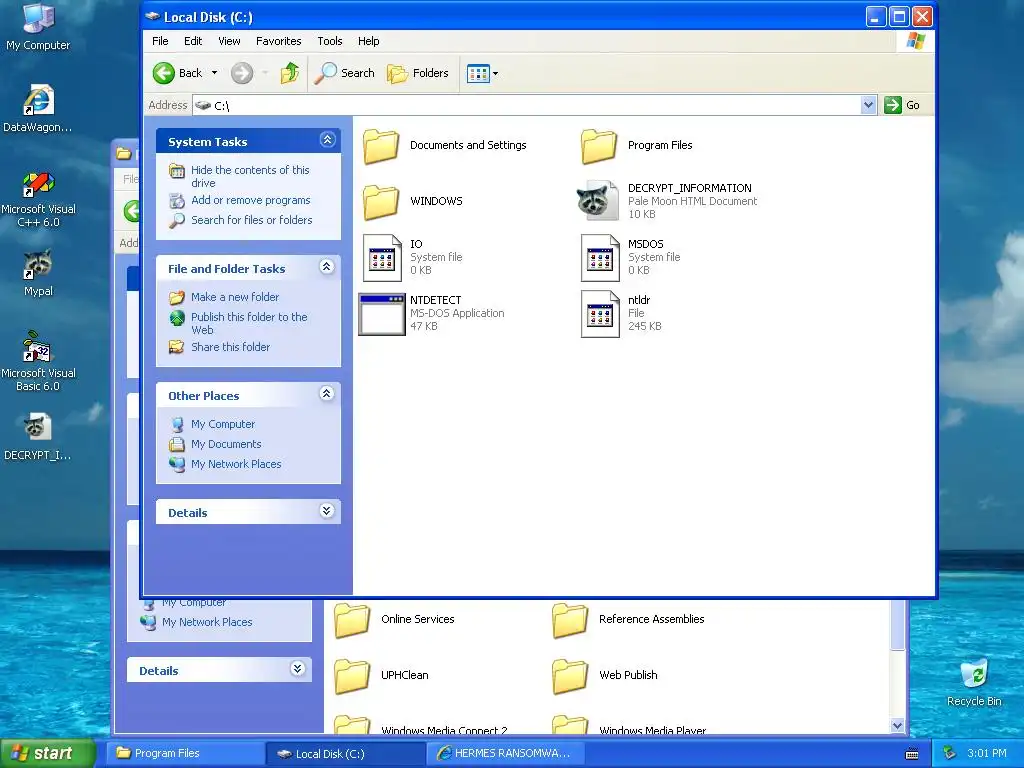Select the DECRYPT_I... desktop file icon

point(38,437)
